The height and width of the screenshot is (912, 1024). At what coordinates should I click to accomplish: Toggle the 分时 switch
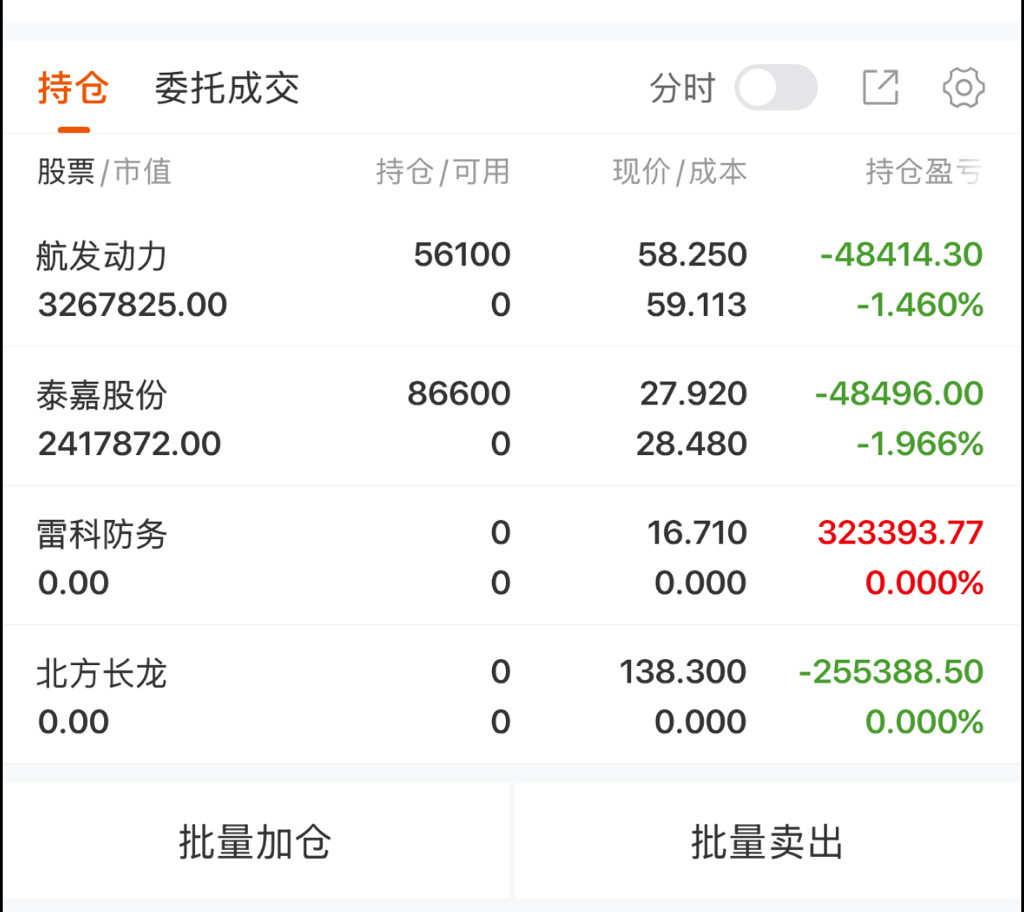[776, 88]
